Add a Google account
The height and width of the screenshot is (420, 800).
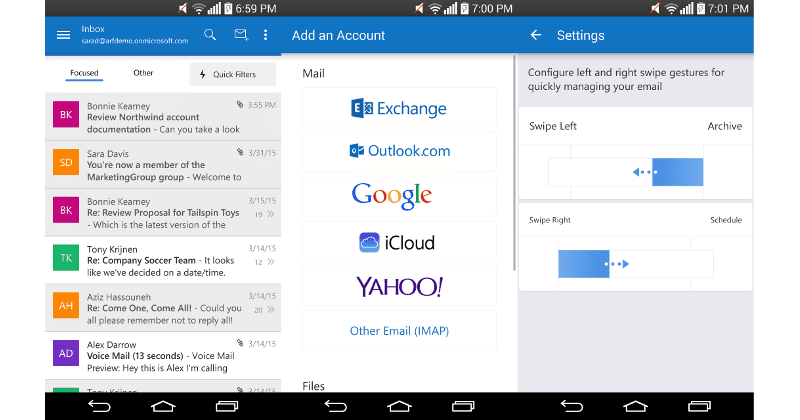(399, 196)
